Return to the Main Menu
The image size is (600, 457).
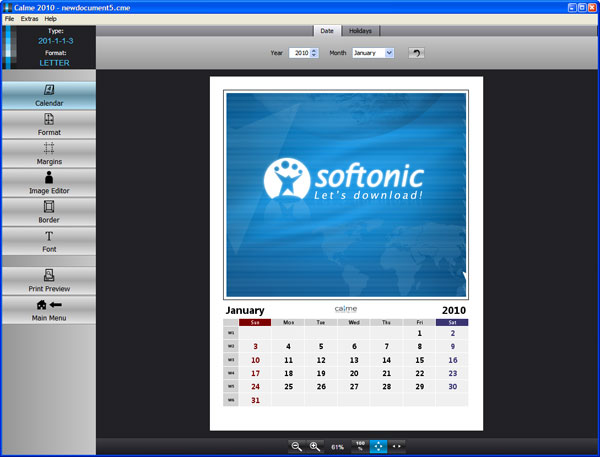(48, 310)
